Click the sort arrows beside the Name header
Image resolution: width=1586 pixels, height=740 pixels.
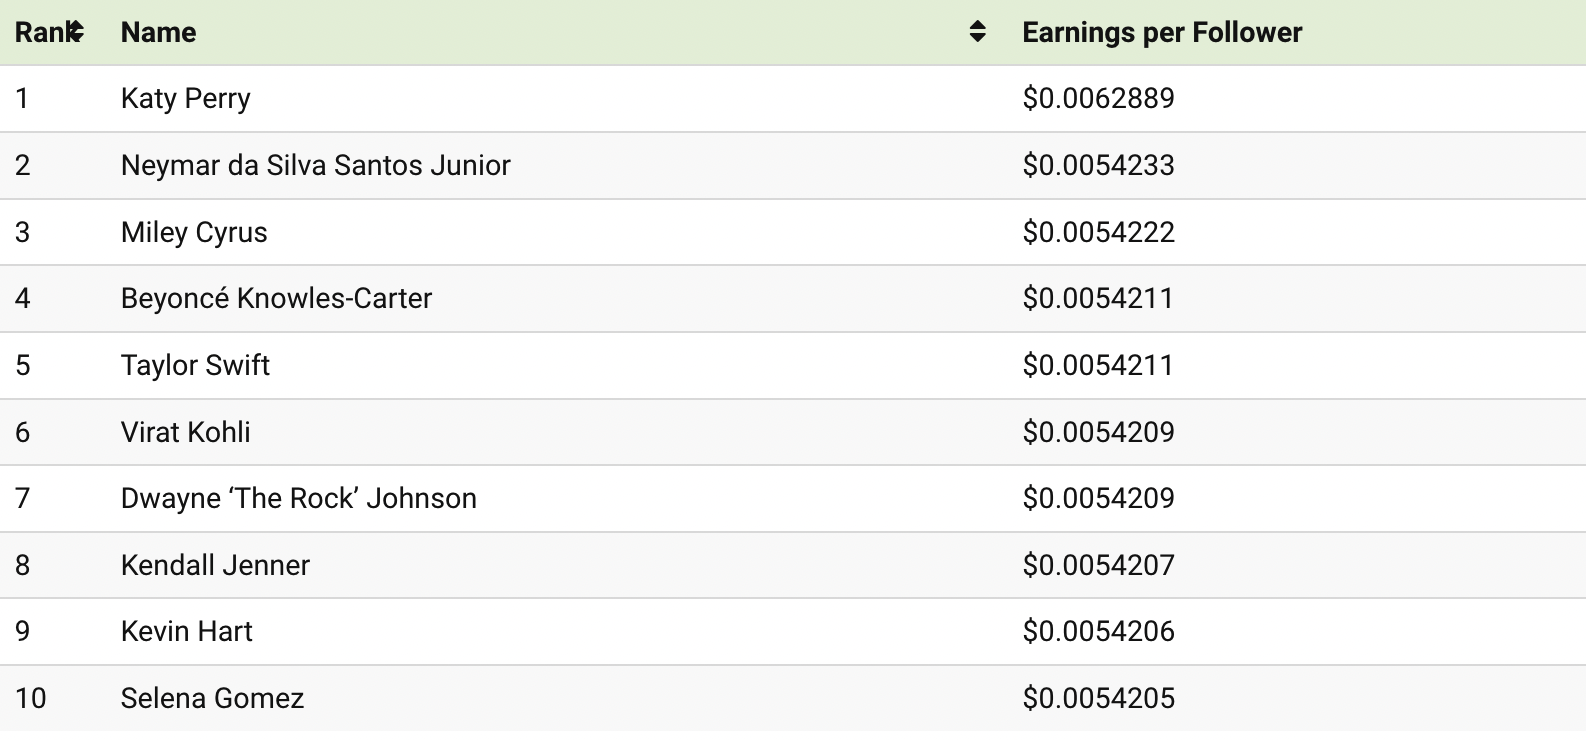point(977,32)
